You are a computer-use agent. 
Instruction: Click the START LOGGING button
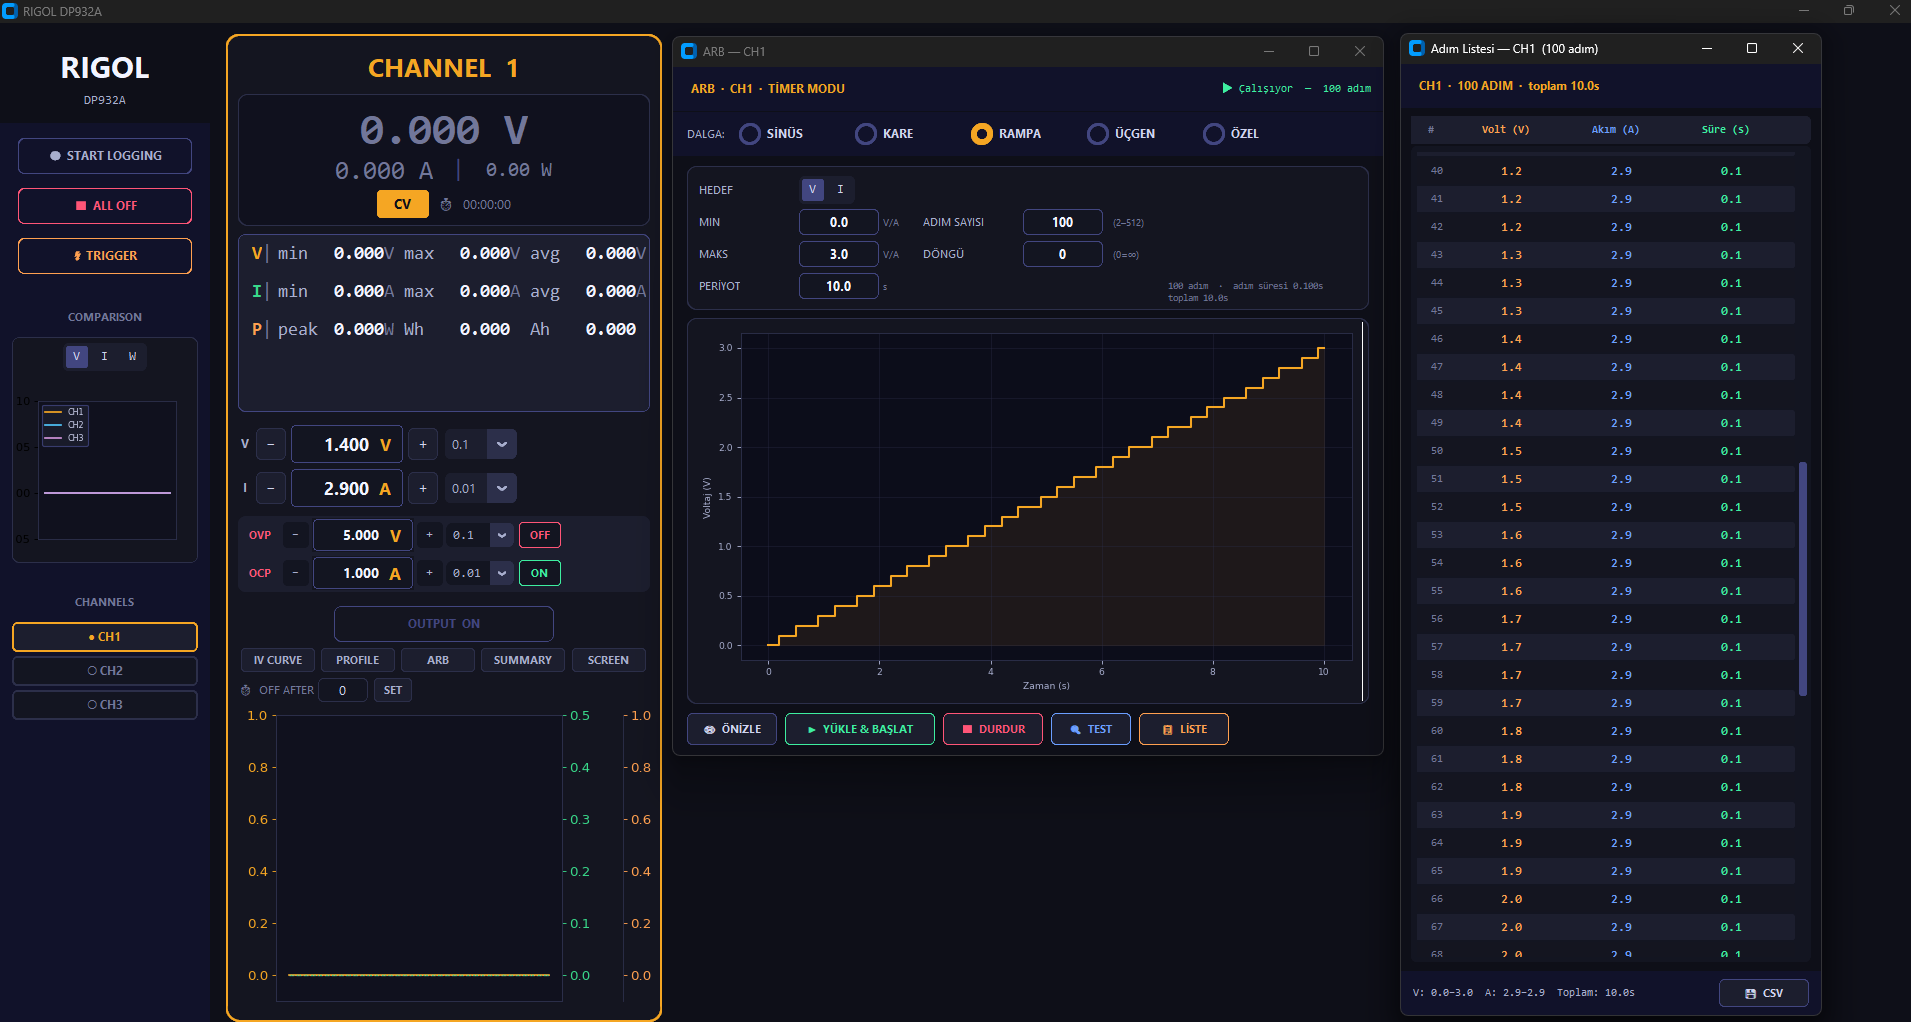tap(105, 156)
